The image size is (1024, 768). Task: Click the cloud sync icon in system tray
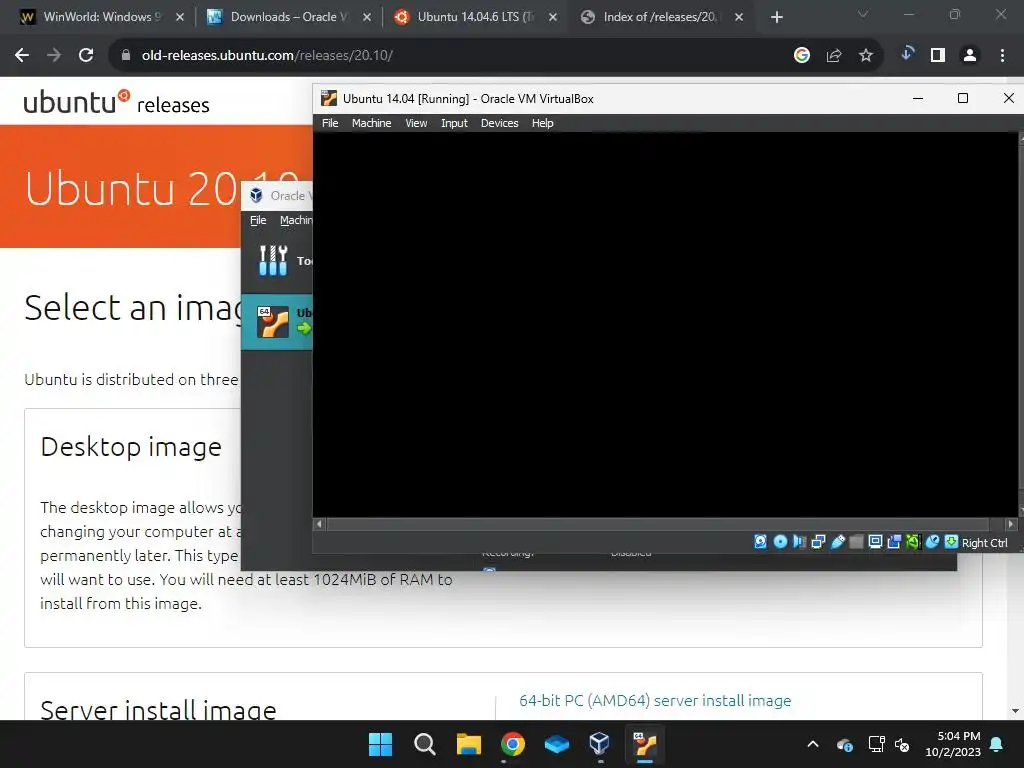coord(844,744)
